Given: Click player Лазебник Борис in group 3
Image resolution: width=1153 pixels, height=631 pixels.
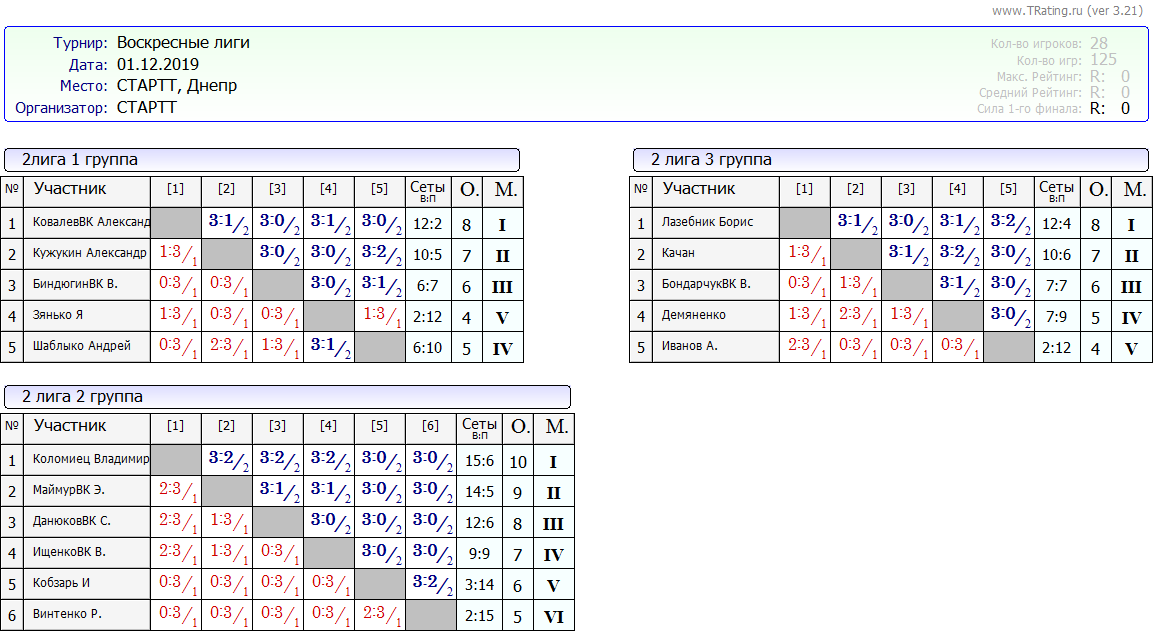Looking at the screenshot, I should pos(707,222).
